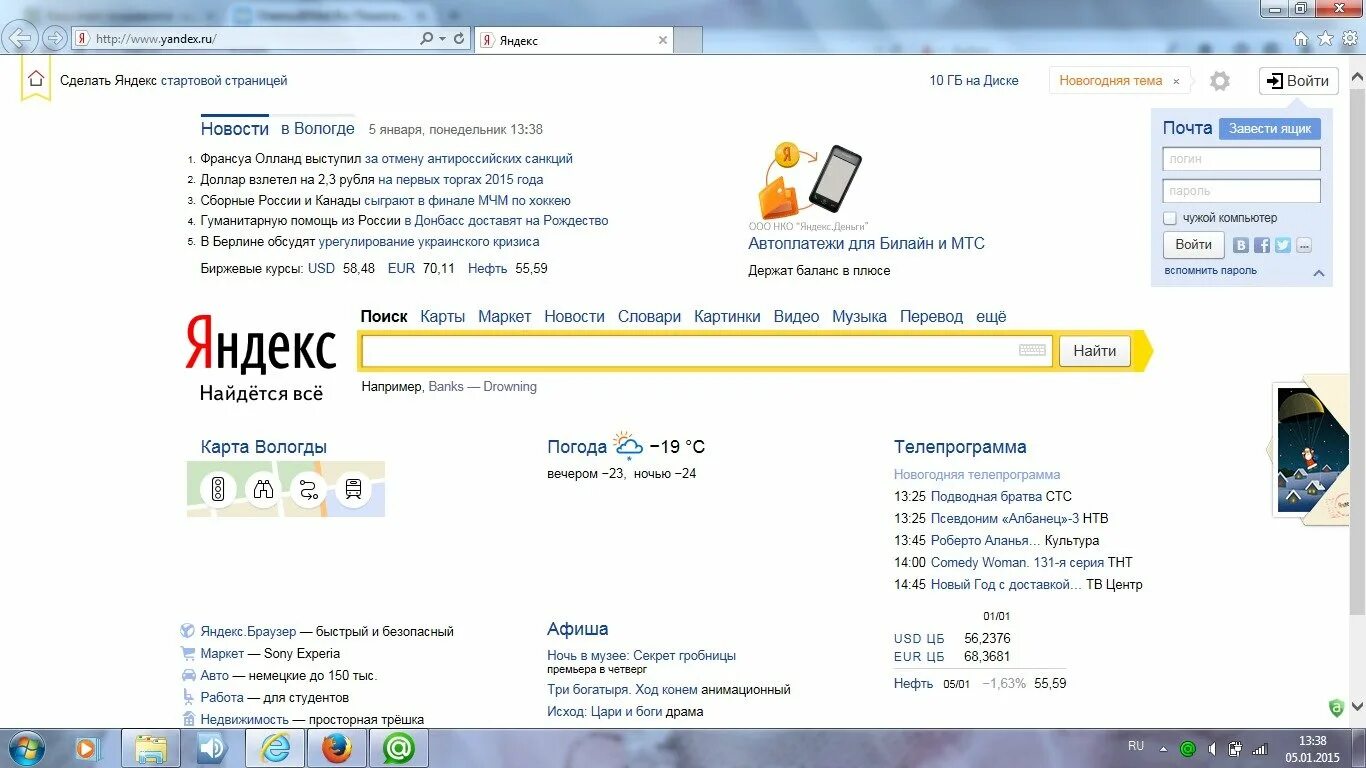This screenshot has width=1366, height=768.
Task: Change news region "в Вологде"
Action: 317,128
